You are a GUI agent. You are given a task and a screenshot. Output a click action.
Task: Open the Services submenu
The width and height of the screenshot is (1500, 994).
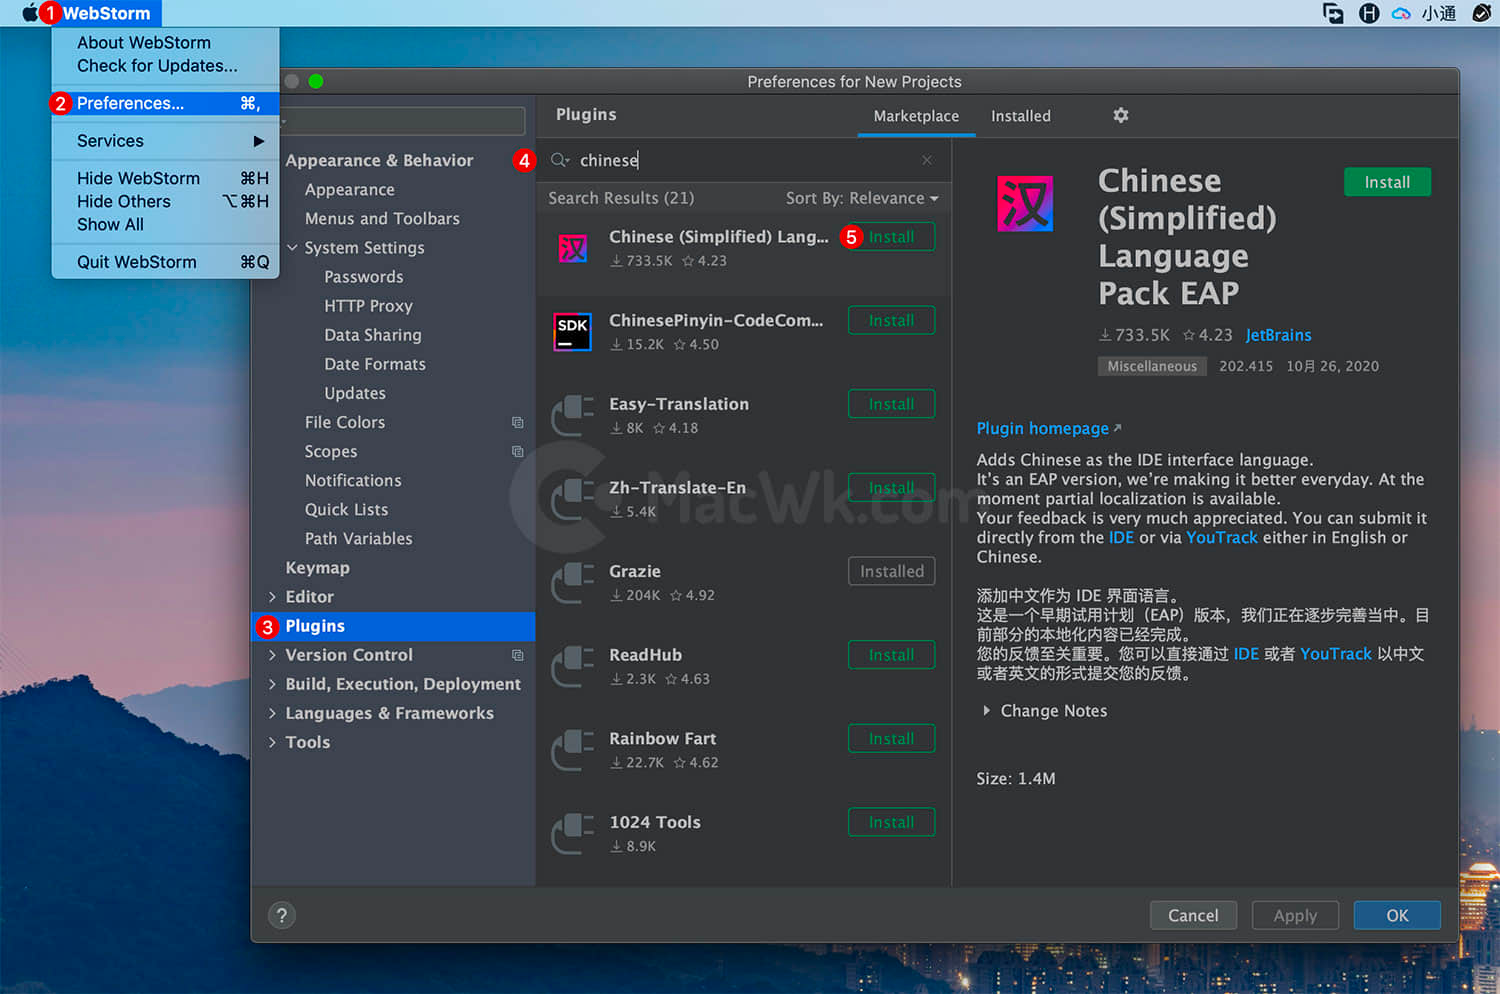click(165, 141)
